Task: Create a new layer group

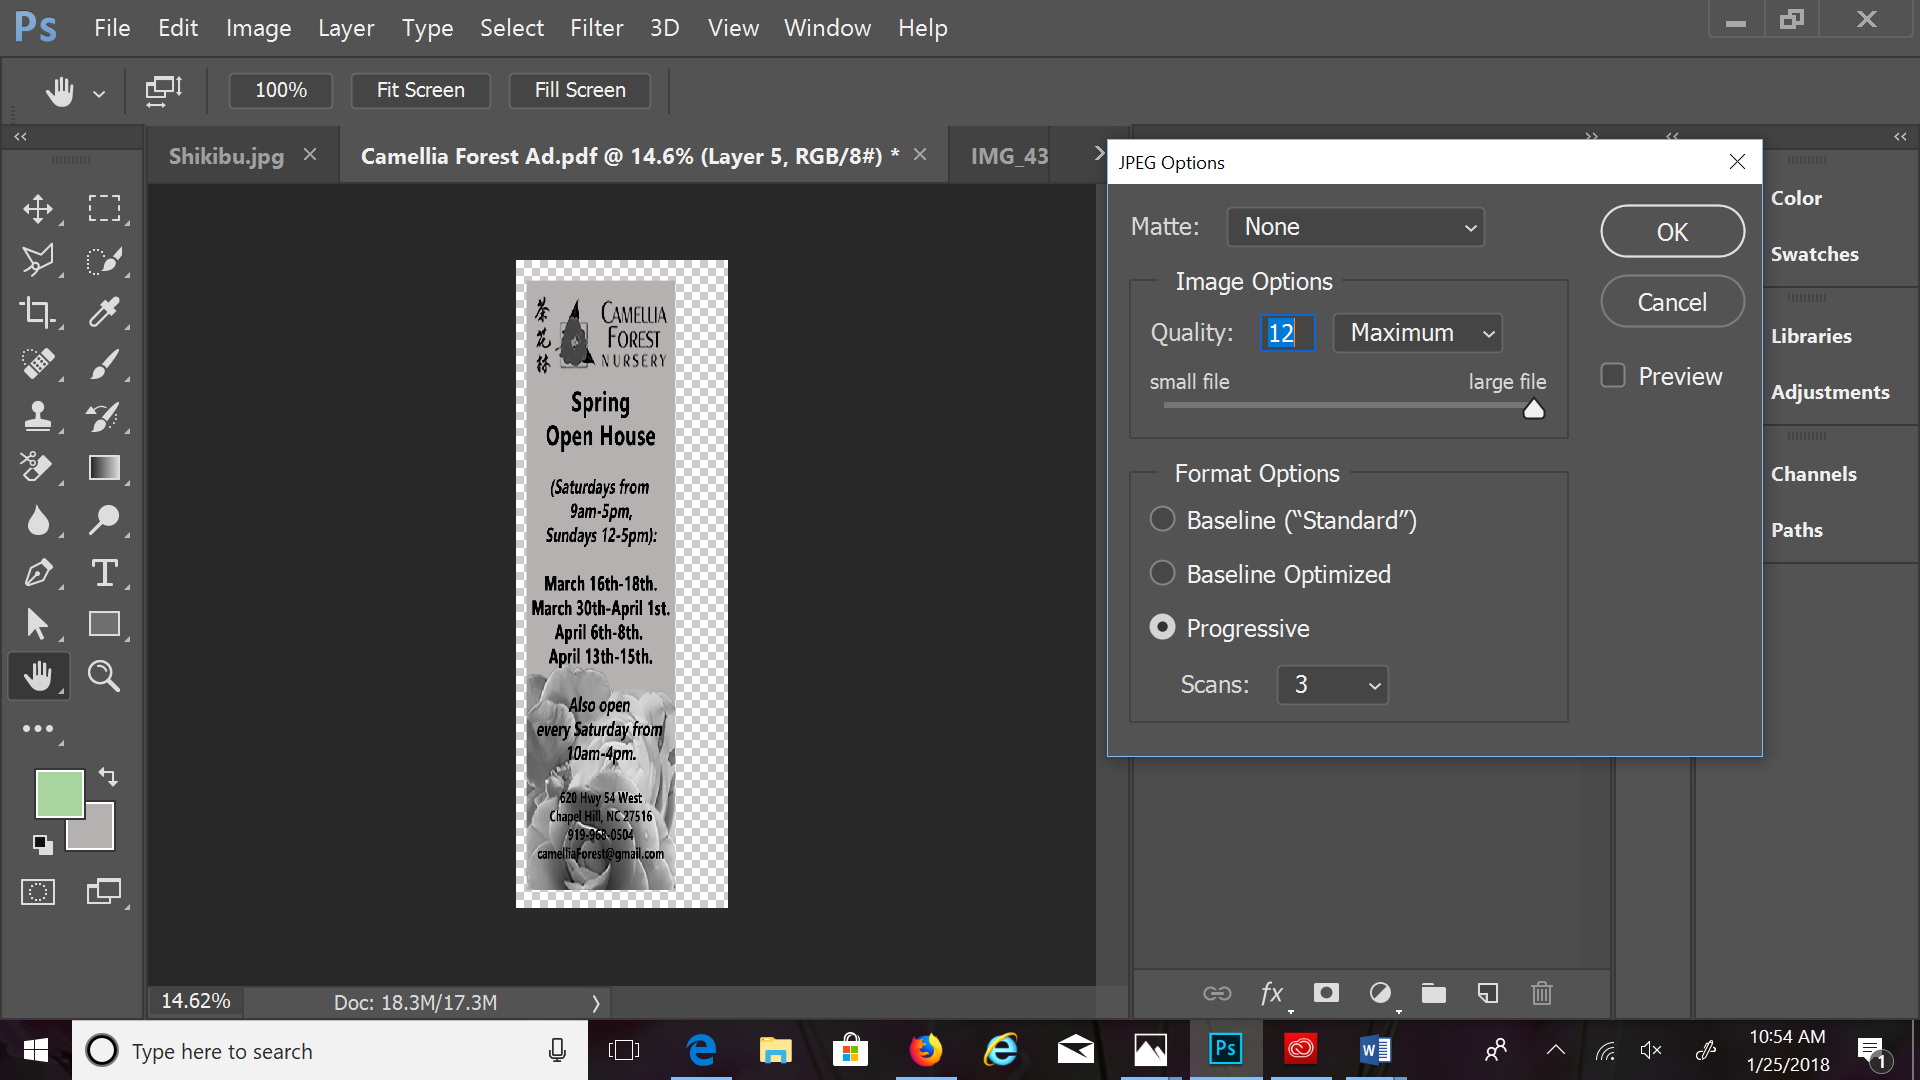Action: (x=1434, y=993)
